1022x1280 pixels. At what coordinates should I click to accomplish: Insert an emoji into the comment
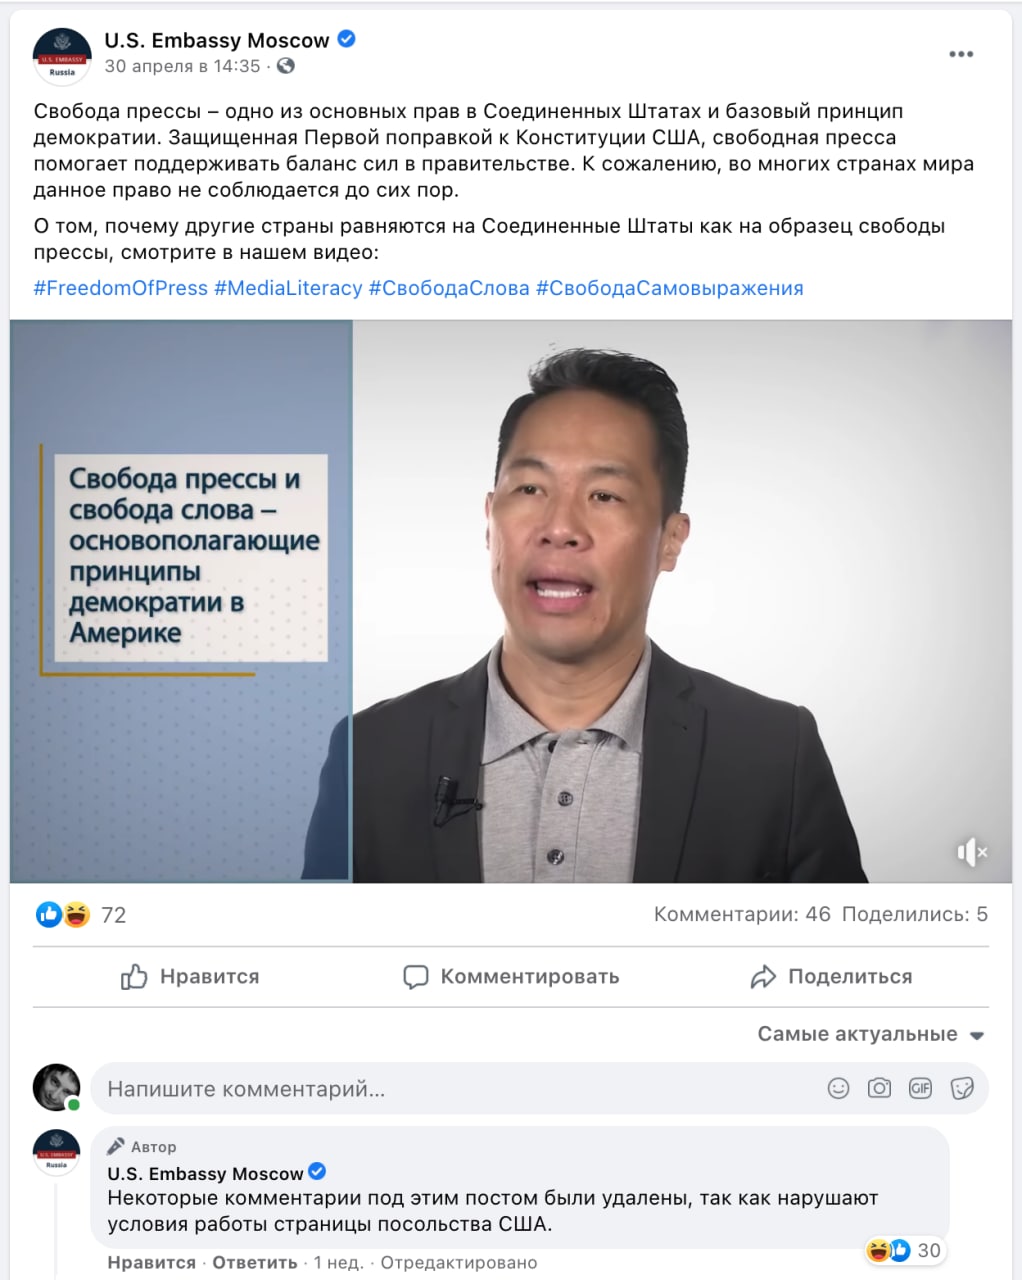(838, 1088)
